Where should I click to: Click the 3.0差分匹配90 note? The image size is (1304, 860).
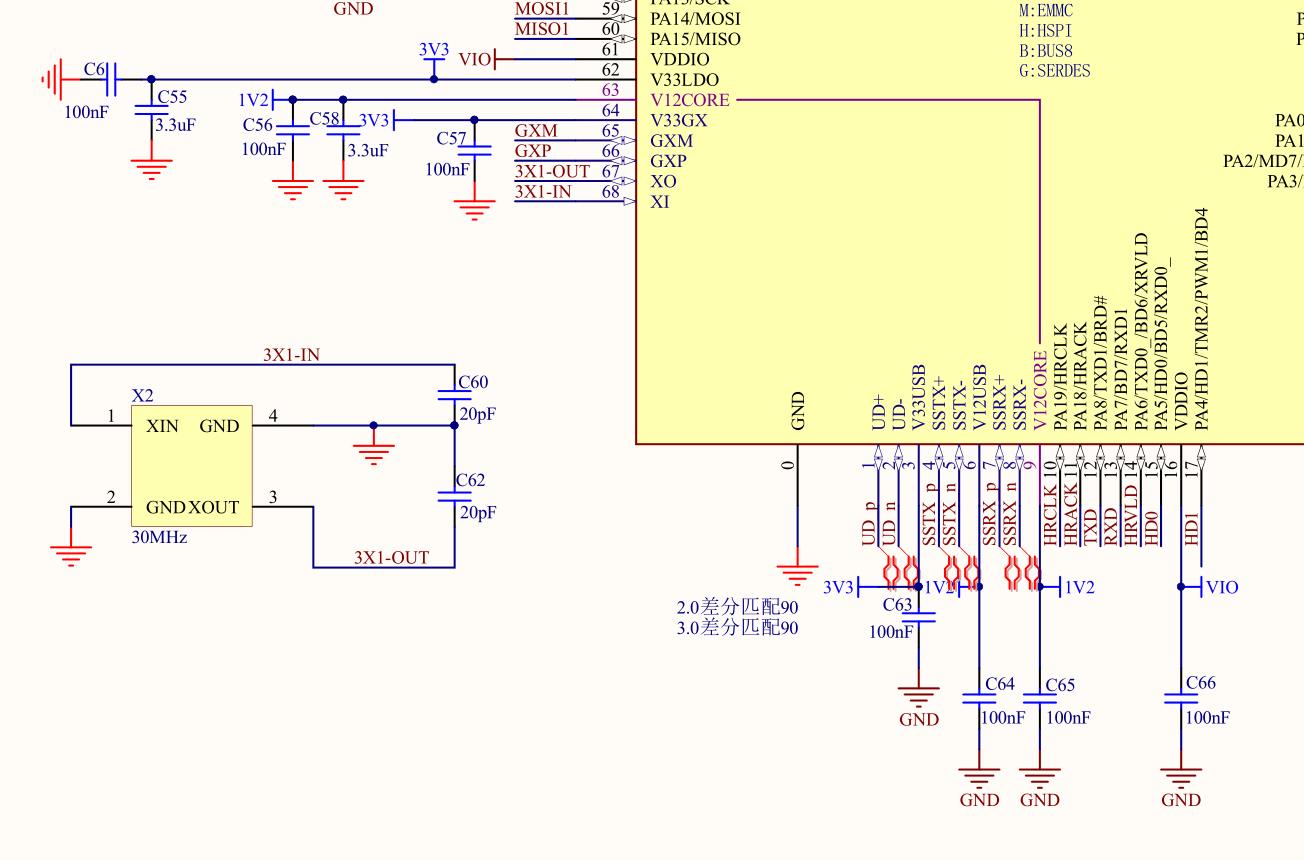pyautogui.click(x=738, y=628)
